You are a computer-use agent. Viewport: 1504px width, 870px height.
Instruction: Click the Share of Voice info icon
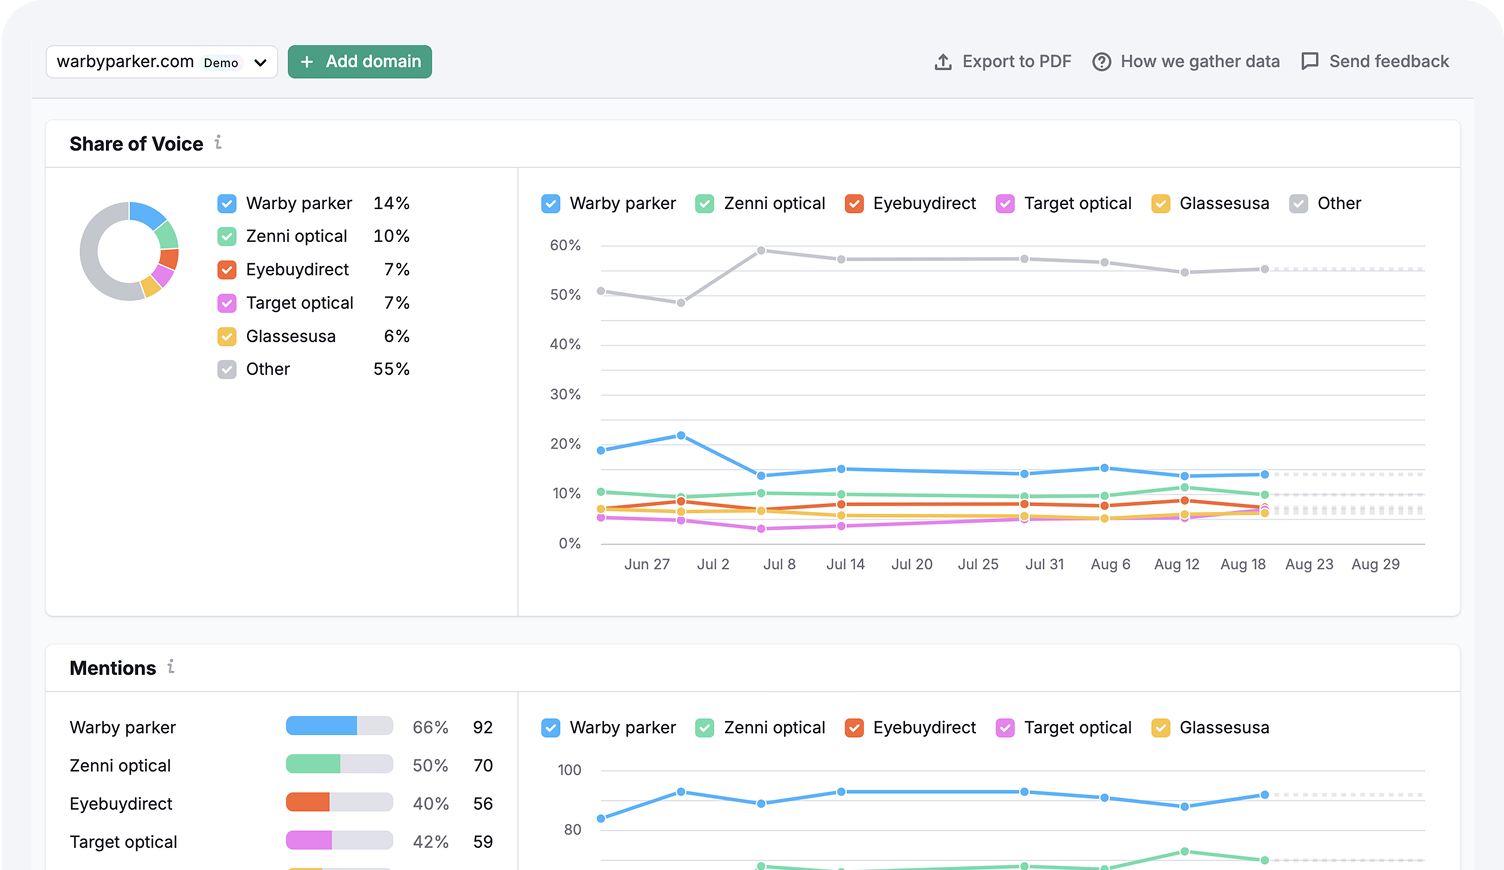(x=218, y=143)
